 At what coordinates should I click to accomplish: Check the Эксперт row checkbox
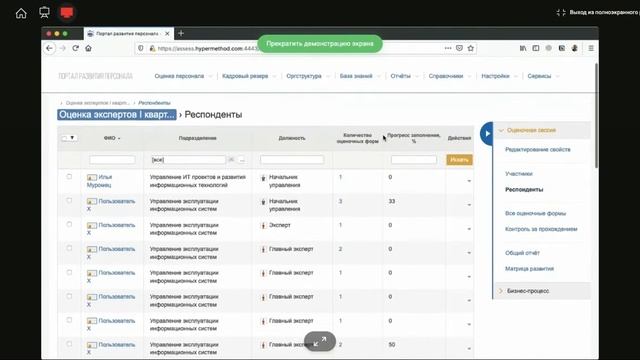69,224
